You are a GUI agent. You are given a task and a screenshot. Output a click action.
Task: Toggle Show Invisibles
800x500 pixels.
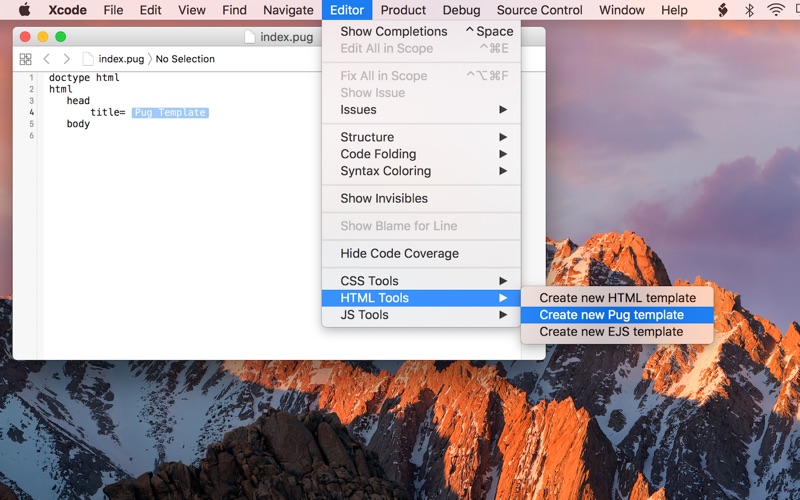[x=421, y=198]
